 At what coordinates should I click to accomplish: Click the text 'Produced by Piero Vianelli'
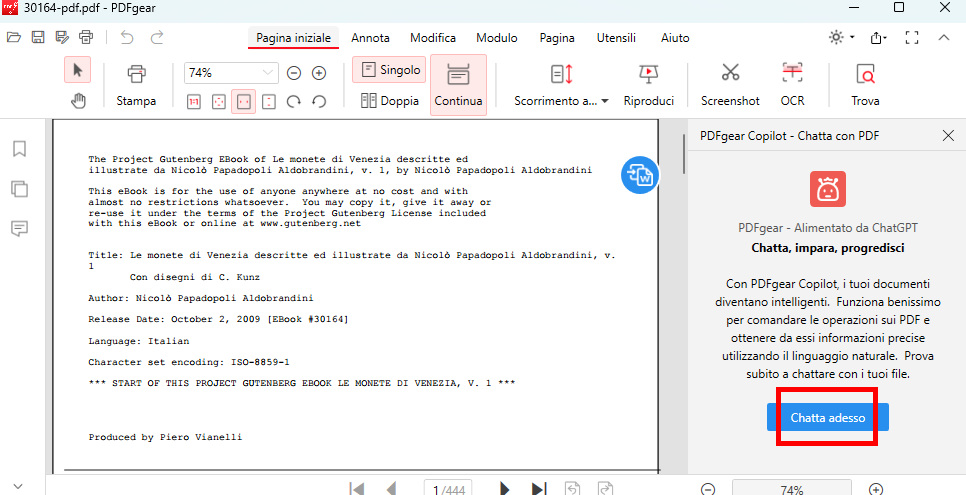click(x=165, y=437)
